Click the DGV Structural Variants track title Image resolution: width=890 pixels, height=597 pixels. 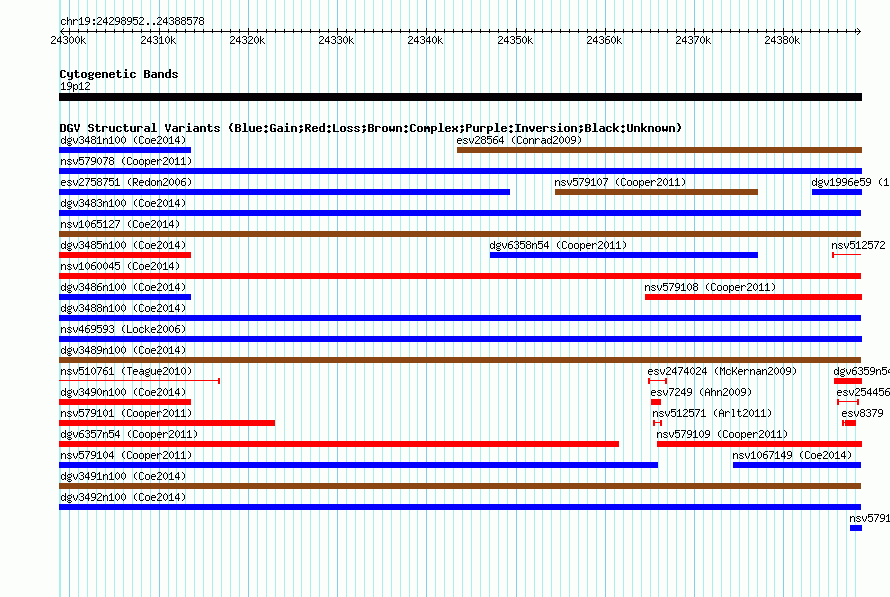click(371, 128)
